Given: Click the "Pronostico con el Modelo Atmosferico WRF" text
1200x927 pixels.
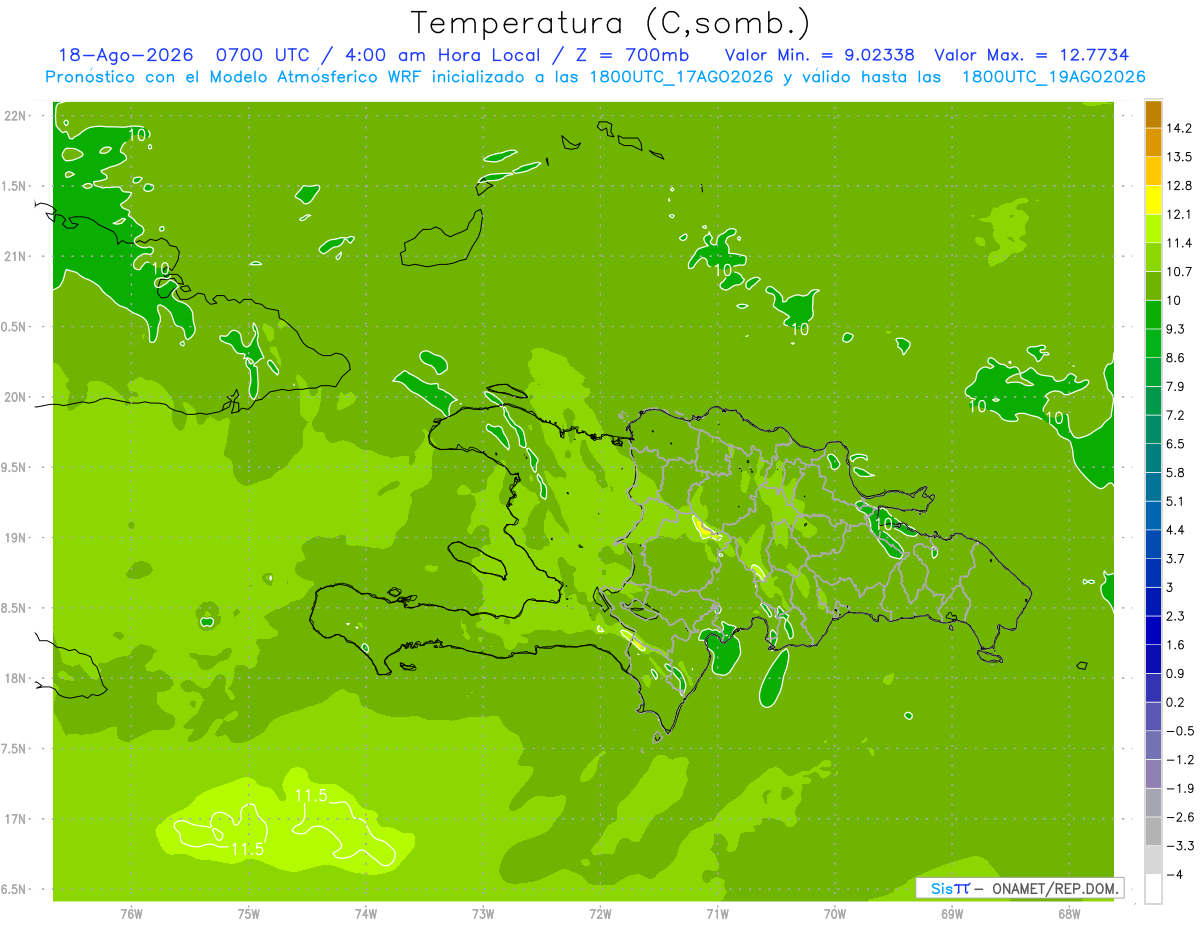Looking at the screenshot, I should (x=234, y=77).
